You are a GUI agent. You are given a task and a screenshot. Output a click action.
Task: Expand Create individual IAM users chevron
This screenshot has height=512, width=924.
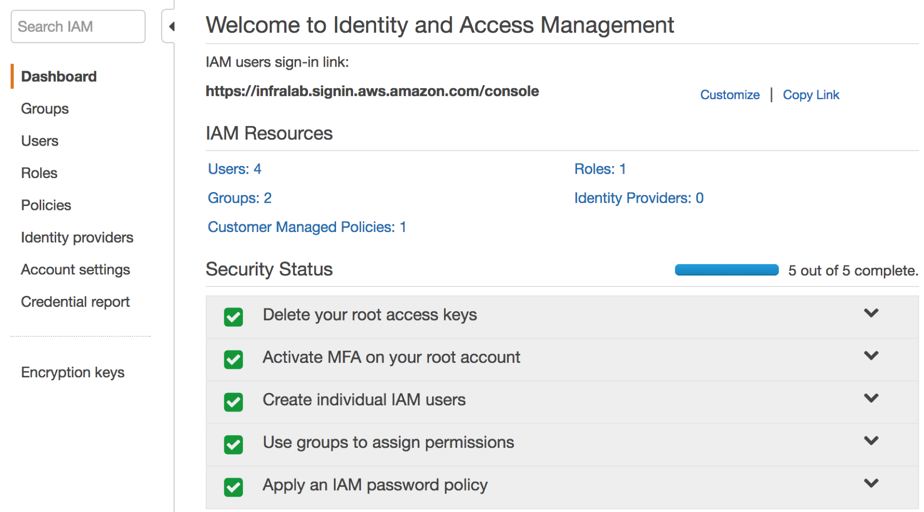[871, 398]
